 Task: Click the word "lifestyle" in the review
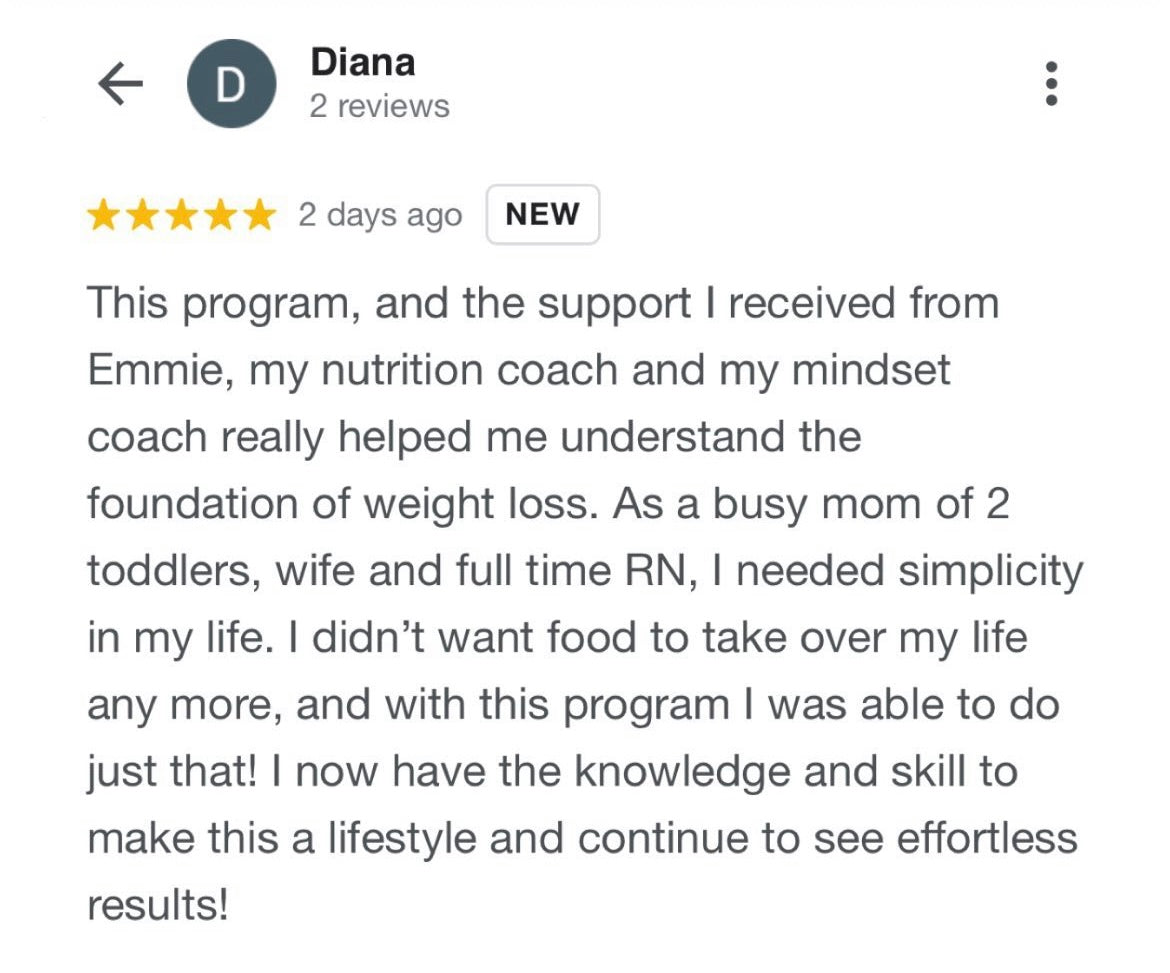[424, 839]
